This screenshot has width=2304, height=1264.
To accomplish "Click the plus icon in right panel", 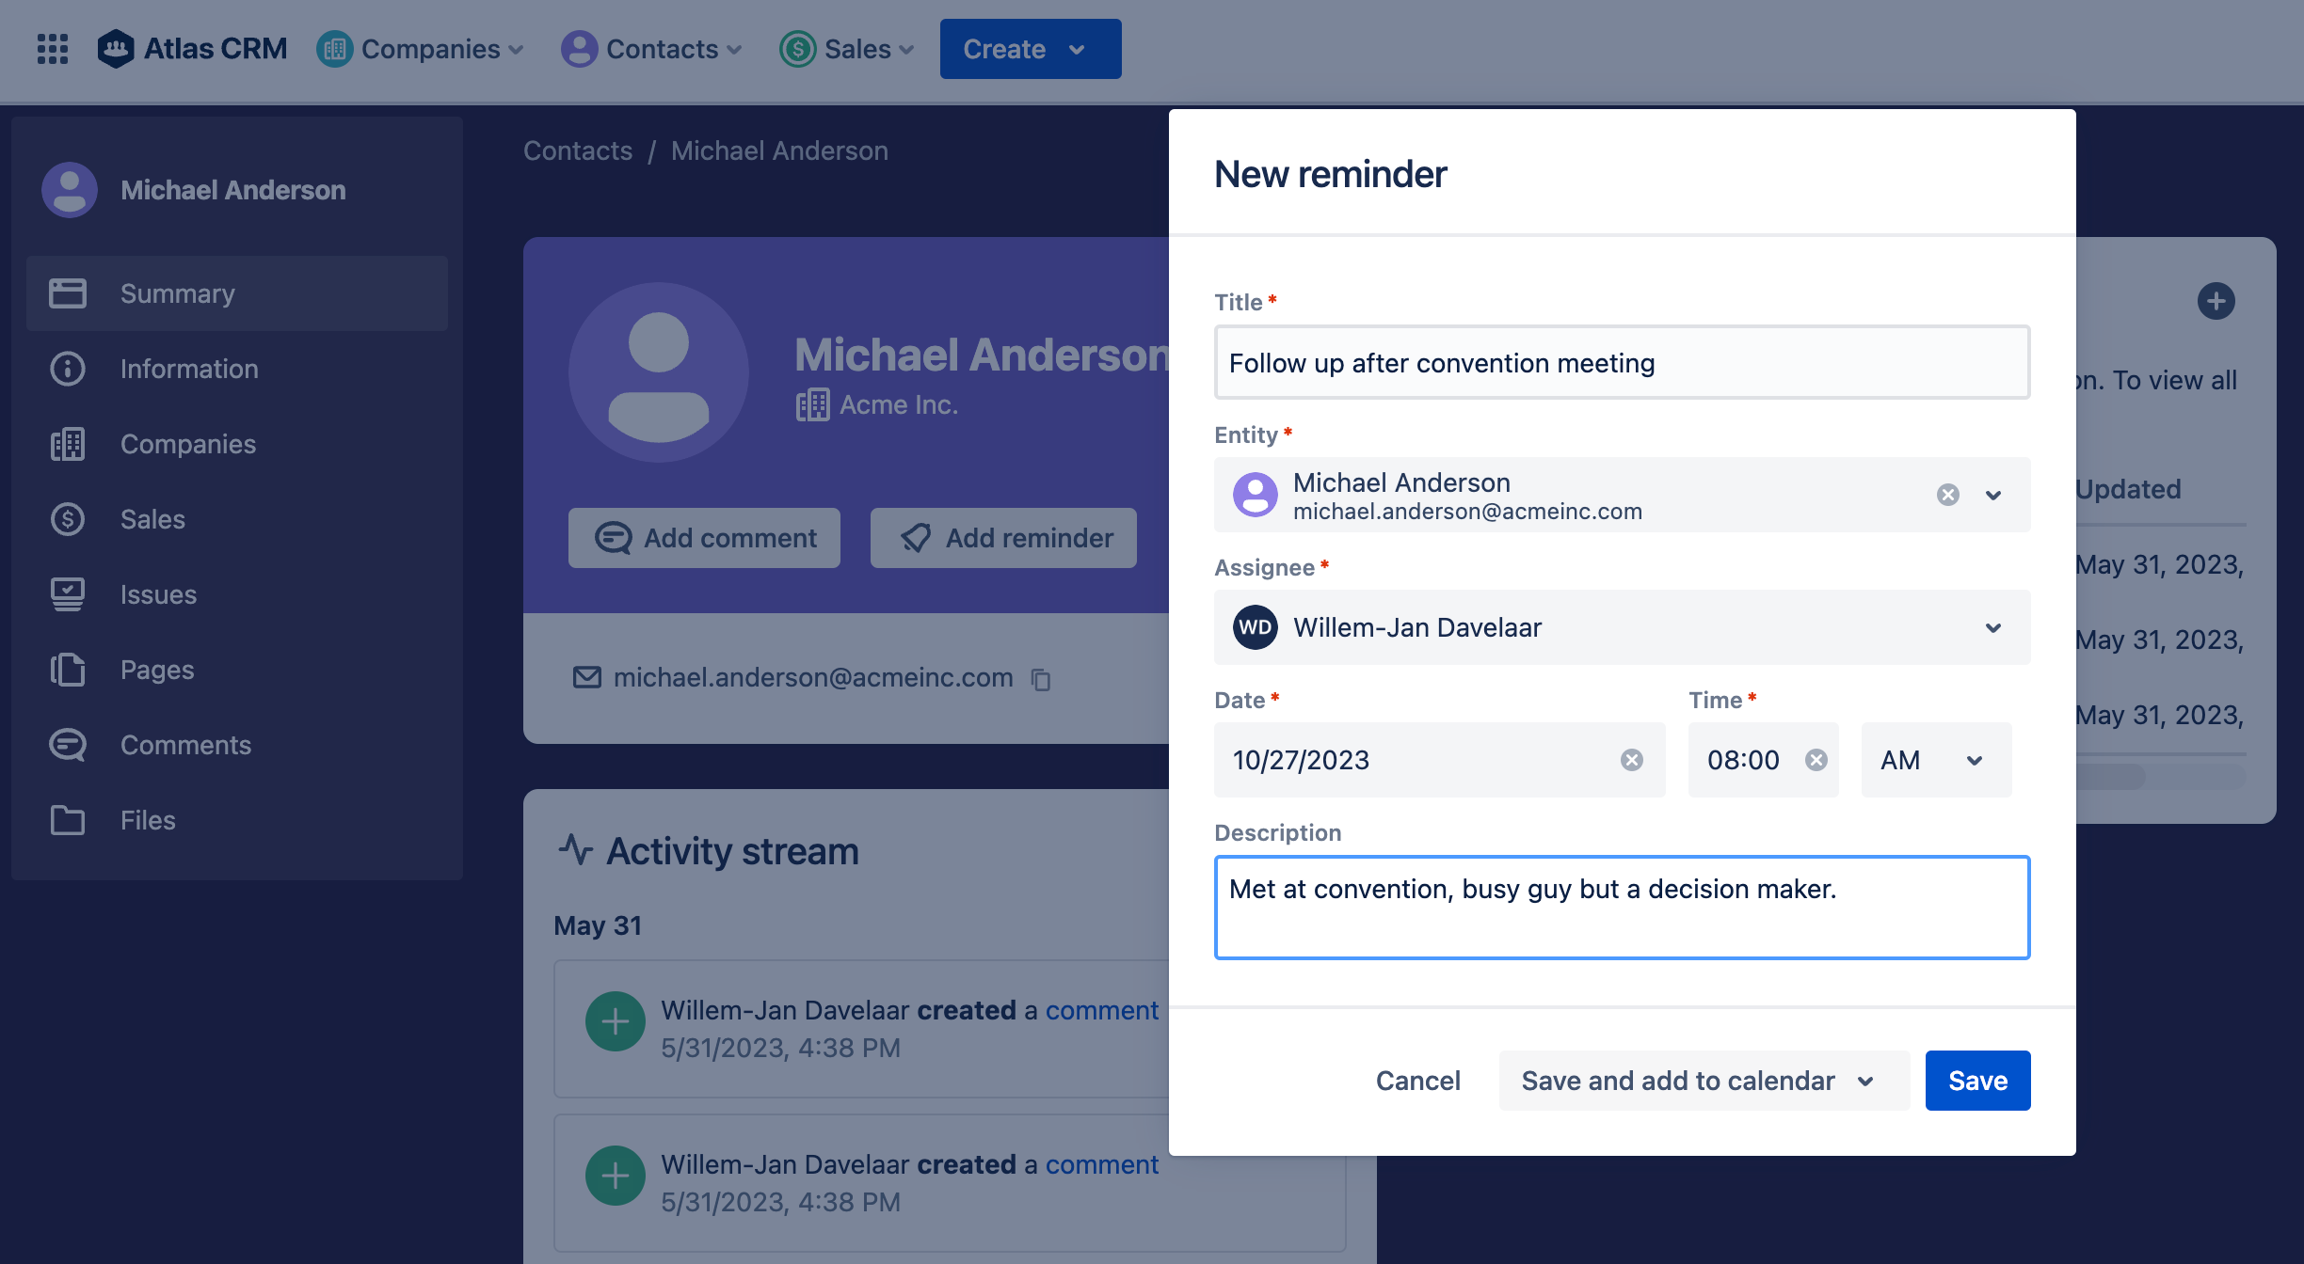I will tap(2215, 301).
